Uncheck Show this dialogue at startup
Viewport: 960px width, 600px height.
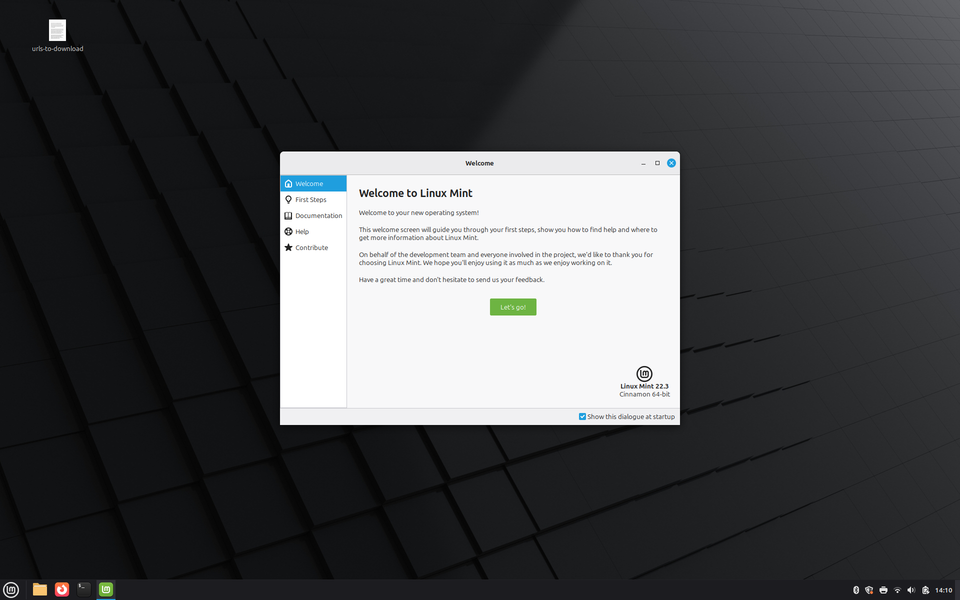(582, 416)
